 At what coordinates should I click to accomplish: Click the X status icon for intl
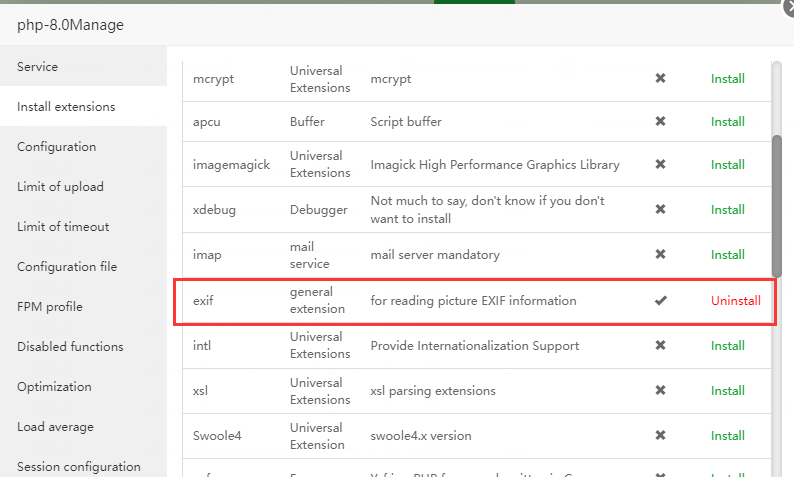(x=660, y=345)
